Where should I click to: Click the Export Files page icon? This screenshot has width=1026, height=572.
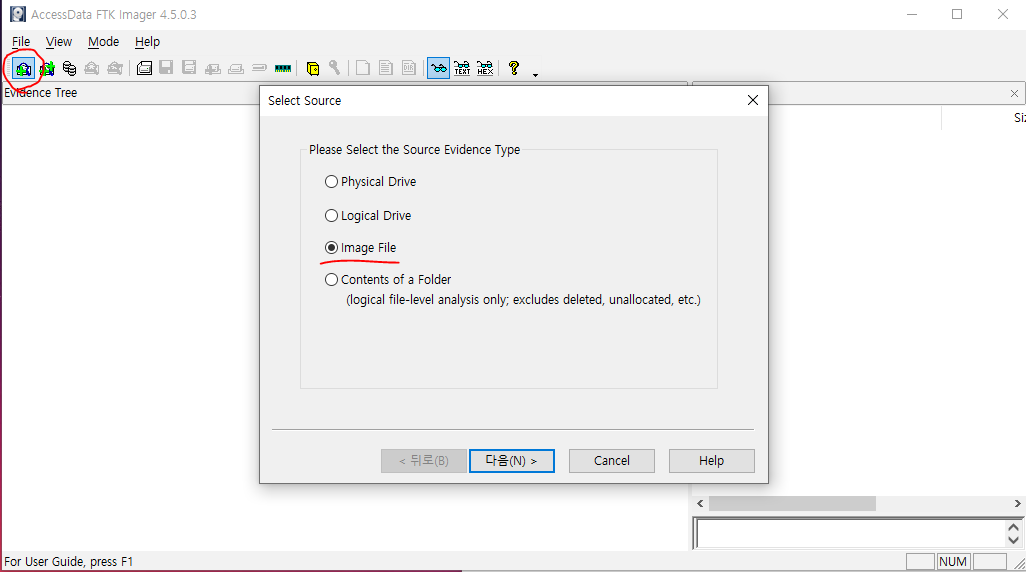363,67
